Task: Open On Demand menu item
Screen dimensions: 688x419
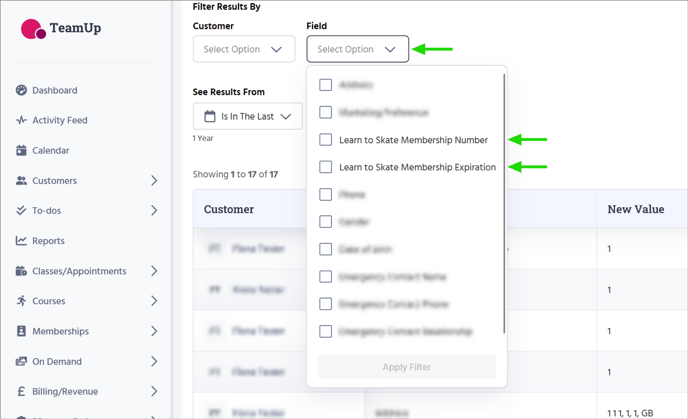Action: tap(57, 361)
